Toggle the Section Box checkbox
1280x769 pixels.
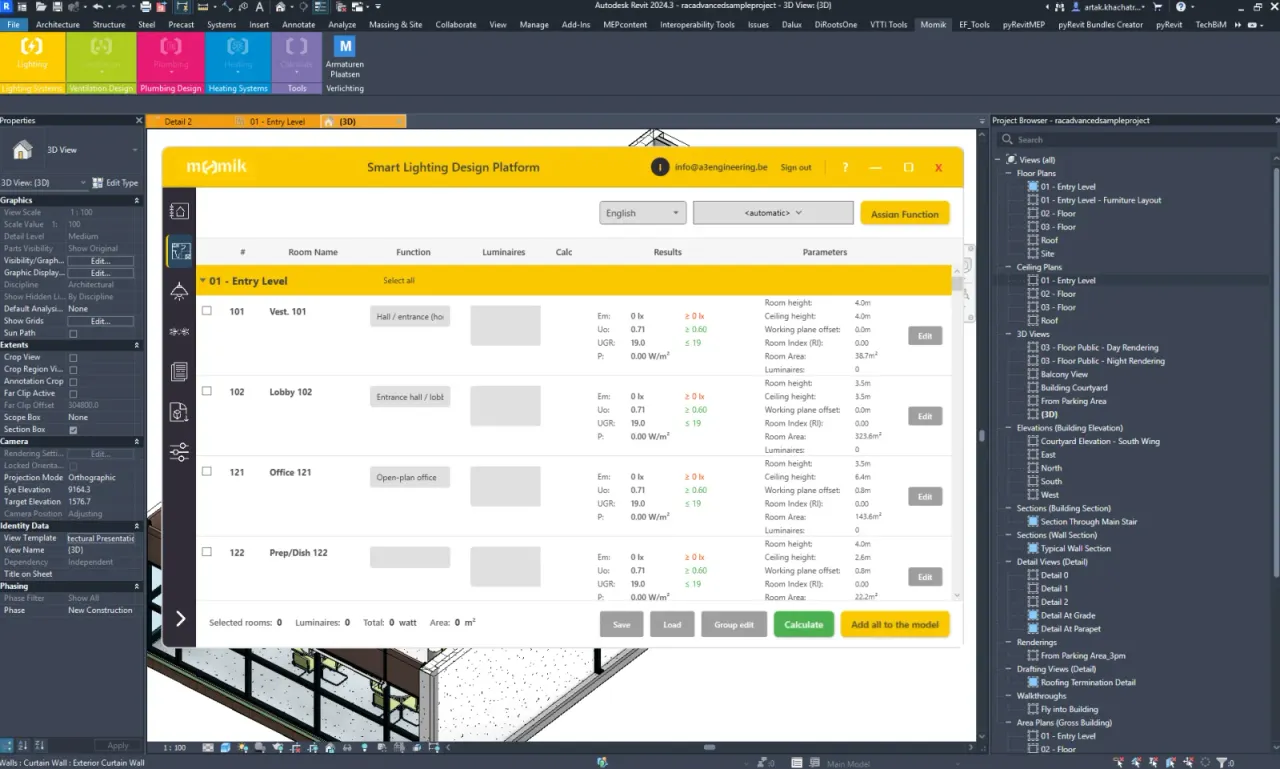click(x=73, y=429)
